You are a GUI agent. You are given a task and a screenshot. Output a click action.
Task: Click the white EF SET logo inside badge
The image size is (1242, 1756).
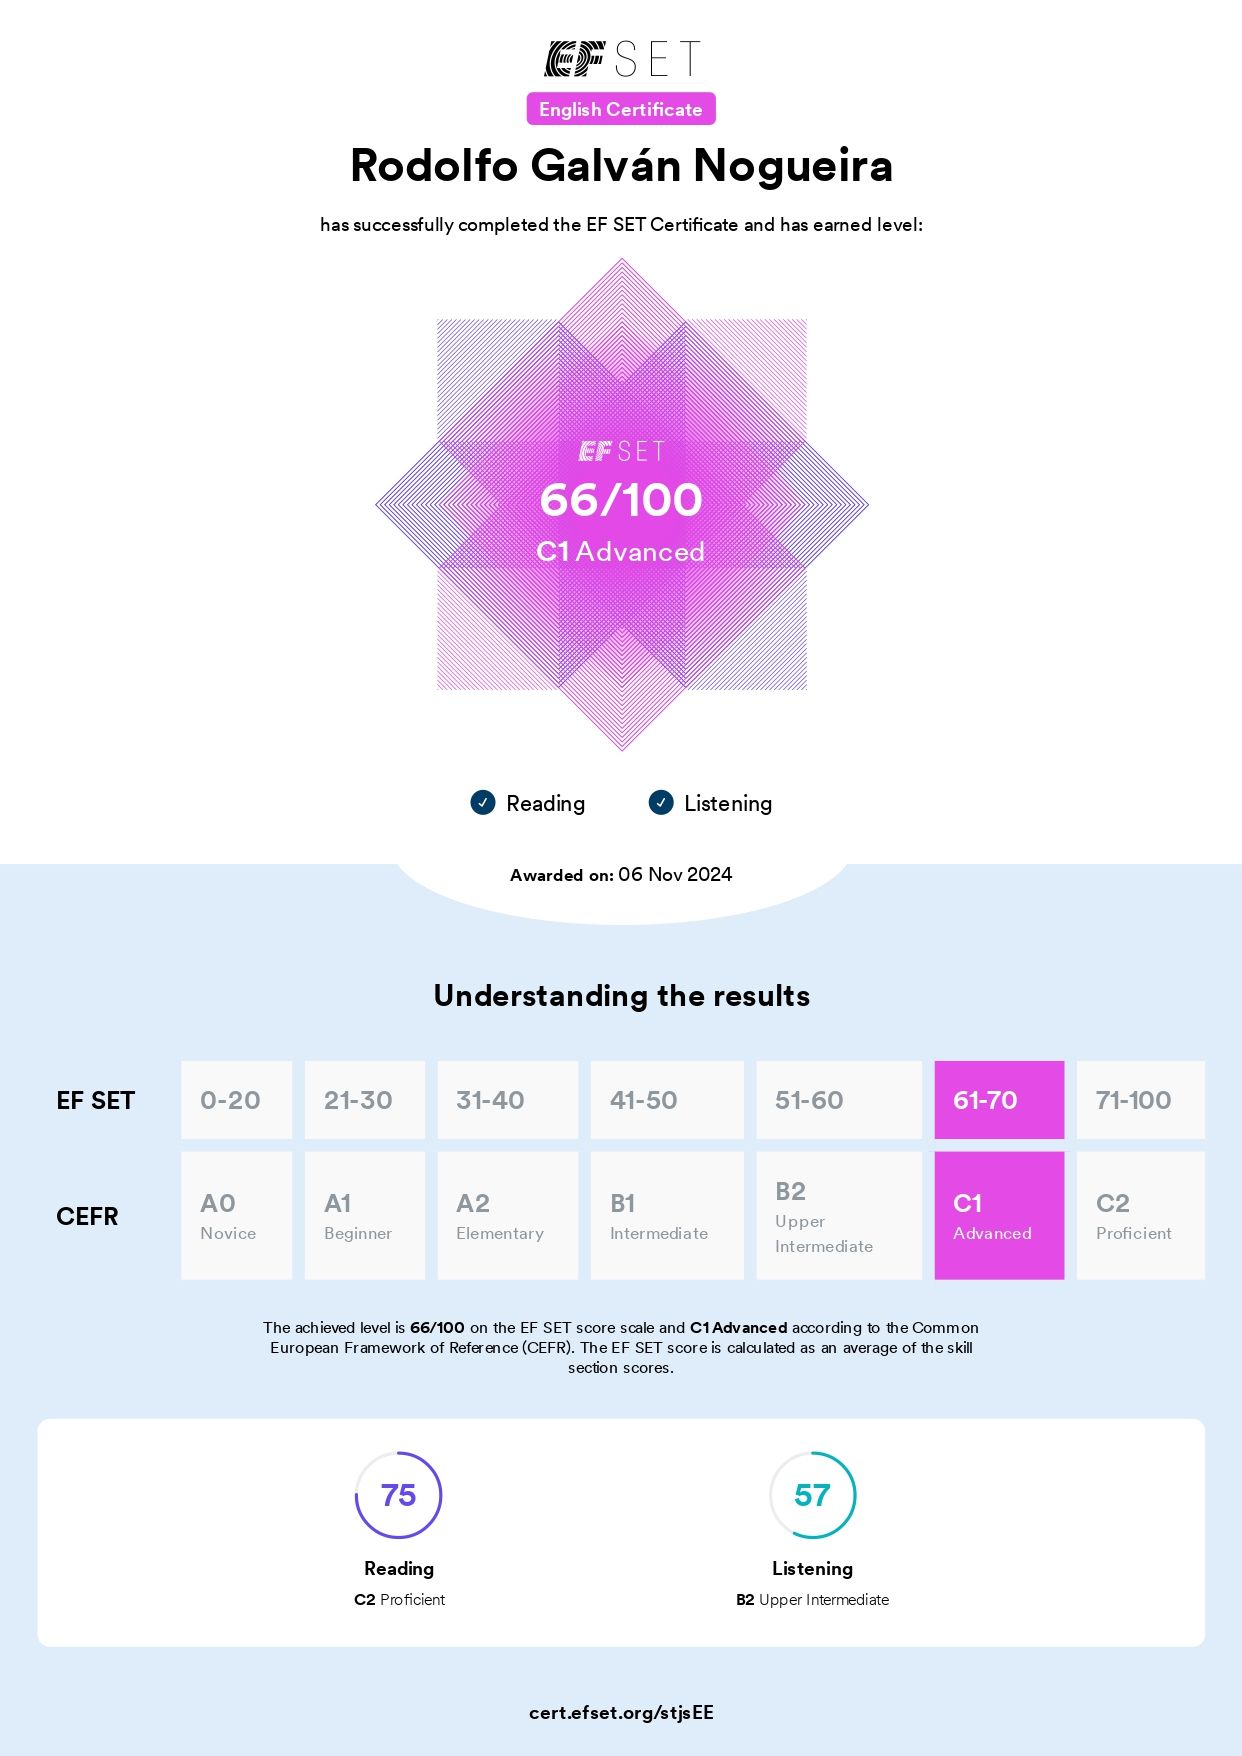coord(621,452)
